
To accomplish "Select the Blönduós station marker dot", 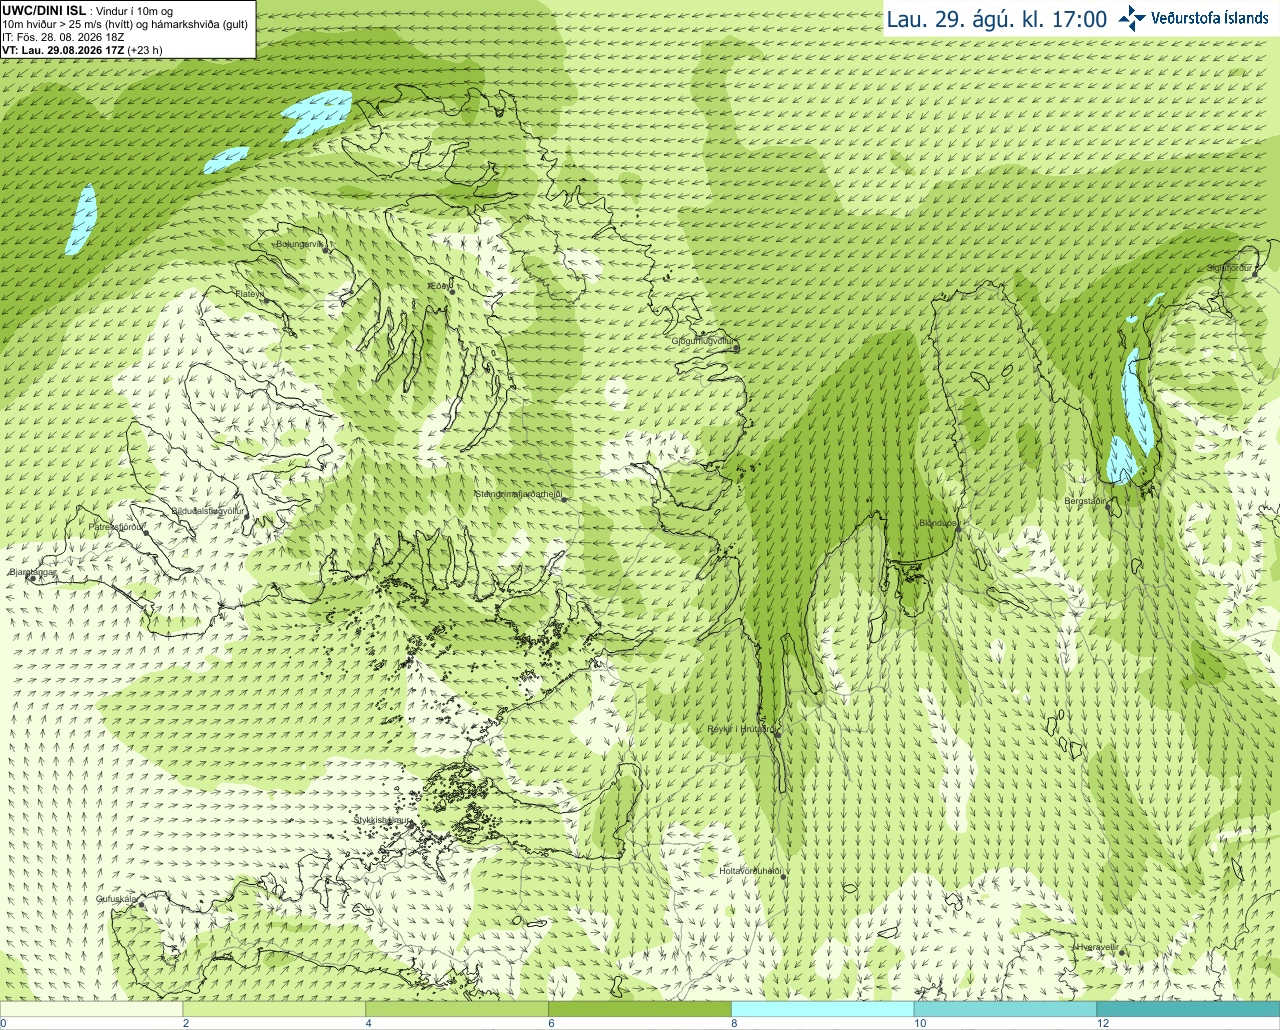I will [x=958, y=530].
